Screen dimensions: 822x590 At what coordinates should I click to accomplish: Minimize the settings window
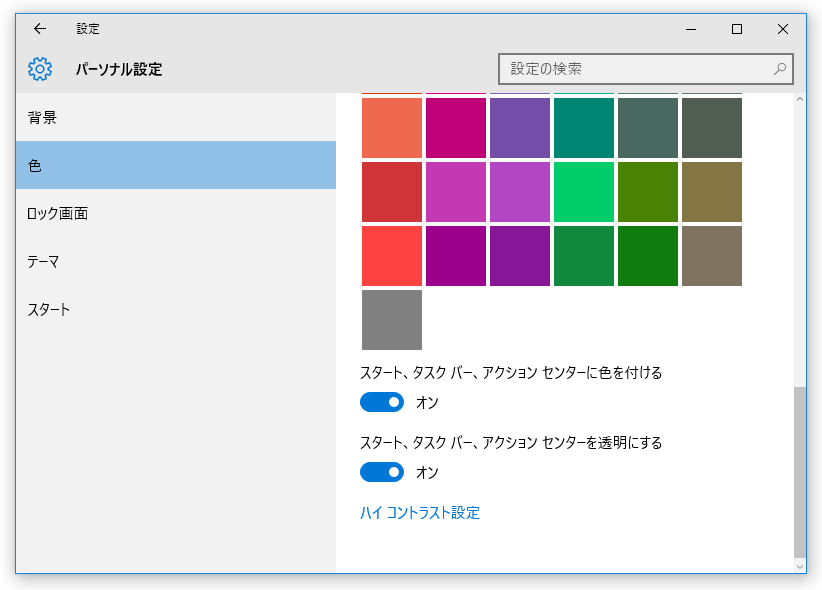(x=691, y=29)
